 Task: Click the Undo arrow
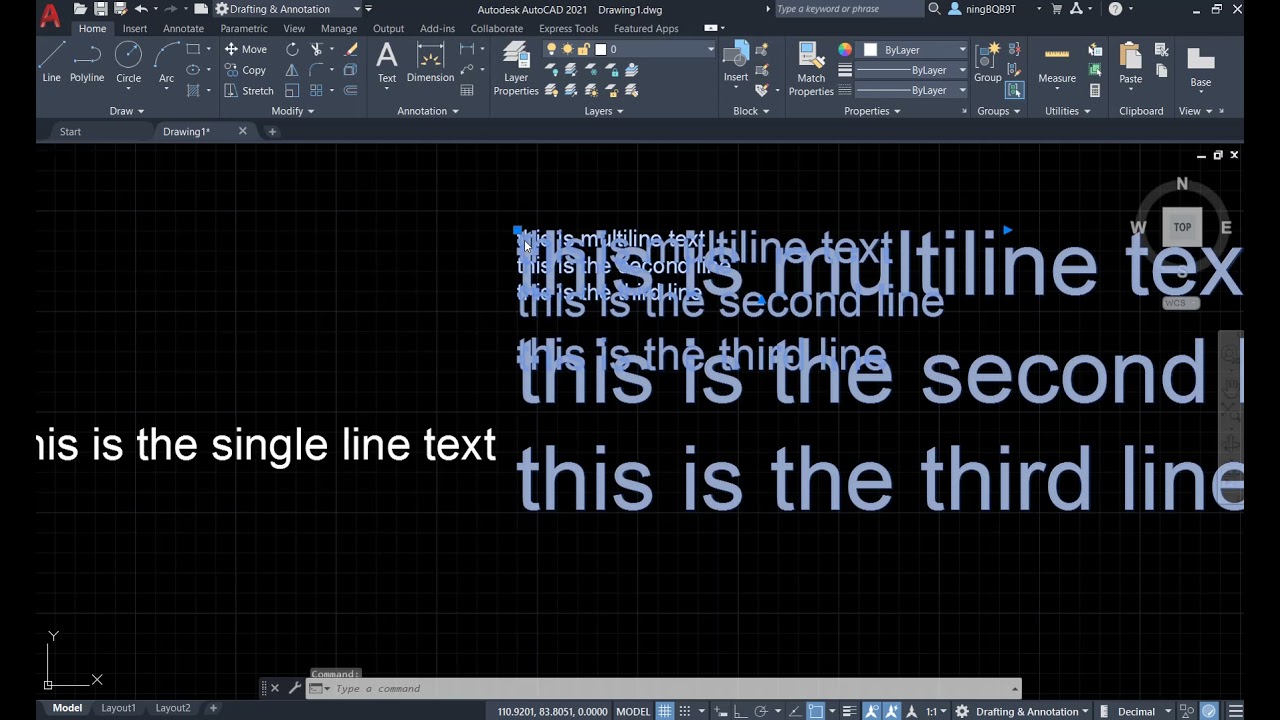click(141, 9)
